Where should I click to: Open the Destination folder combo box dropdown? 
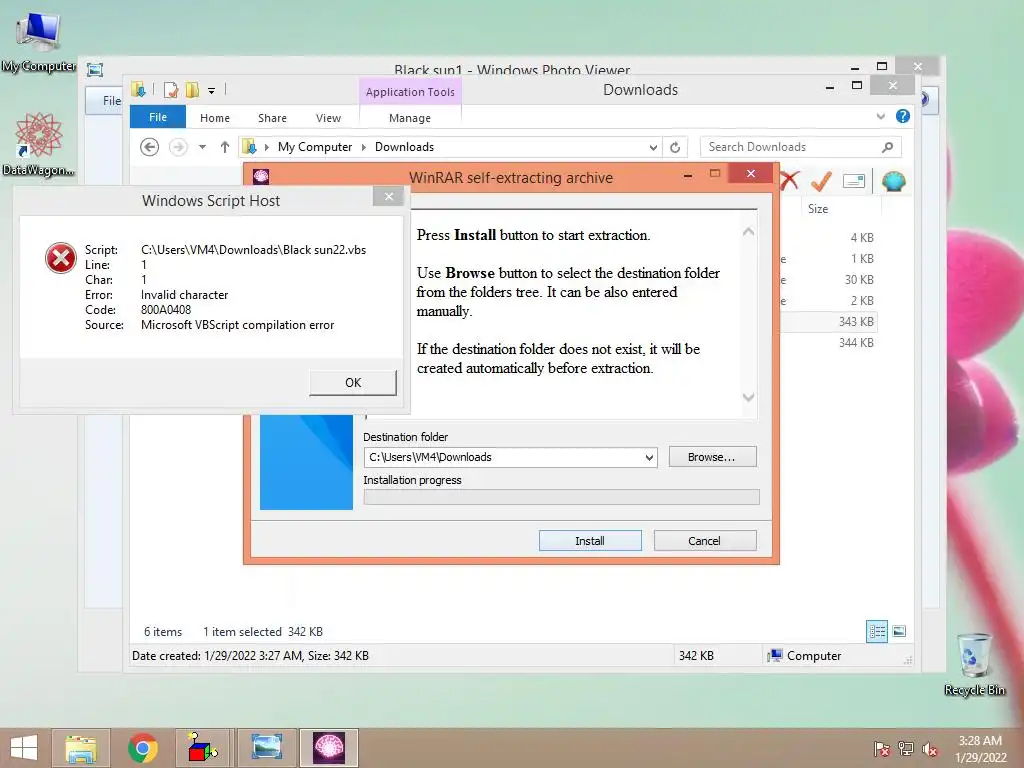pyautogui.click(x=649, y=457)
